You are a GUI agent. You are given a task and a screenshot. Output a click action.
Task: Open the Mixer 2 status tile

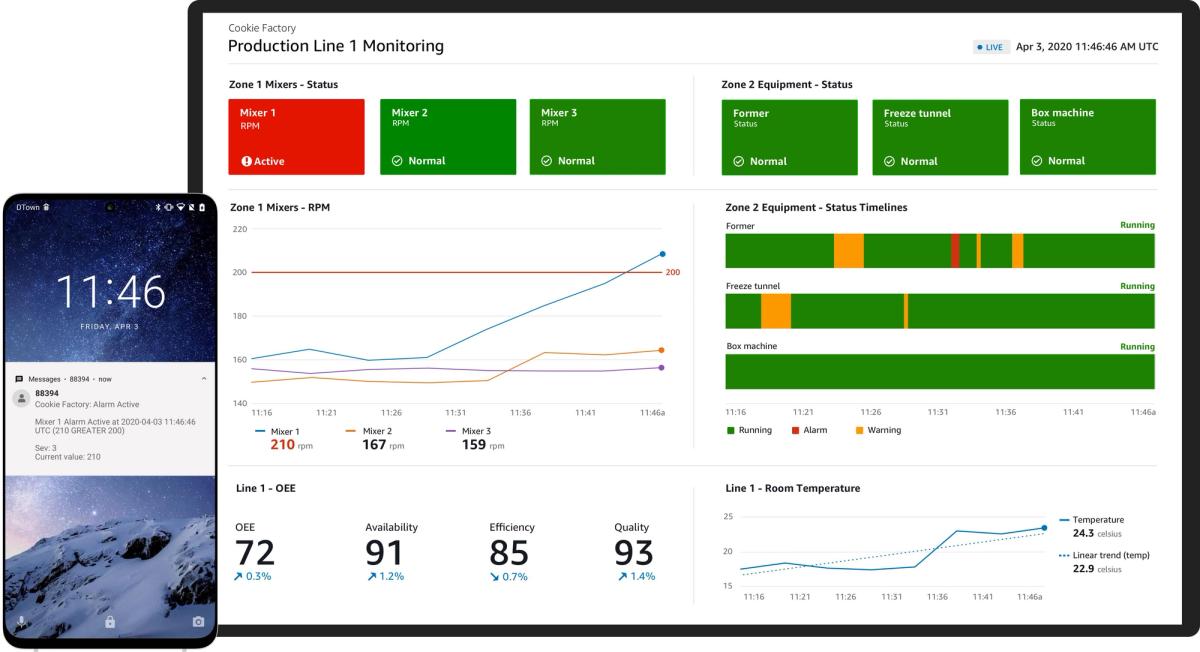click(448, 137)
